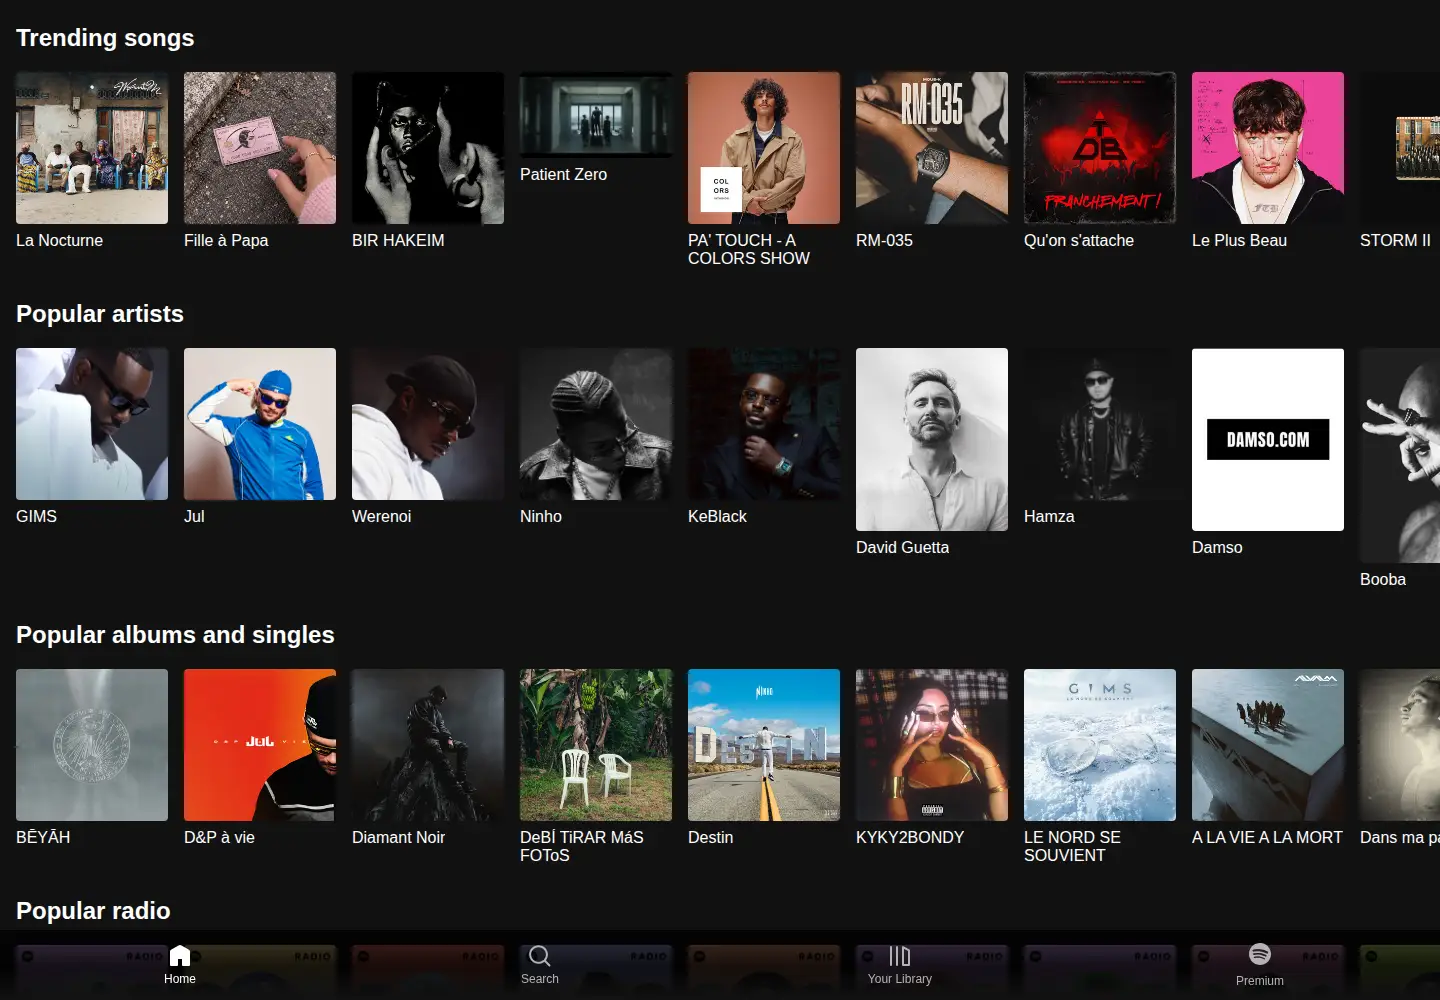
Task: Open the Popular radio section heading
Action: tap(93, 911)
